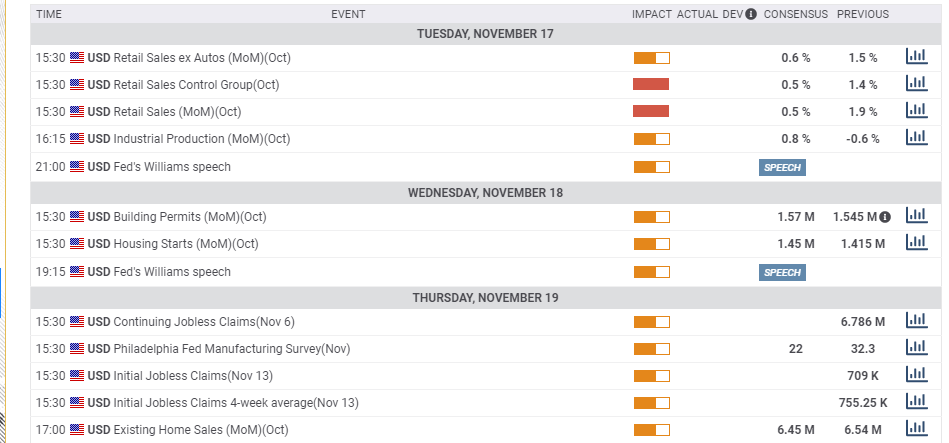949x443 pixels.
Task: Click the TIME column header
Action: [49, 14]
